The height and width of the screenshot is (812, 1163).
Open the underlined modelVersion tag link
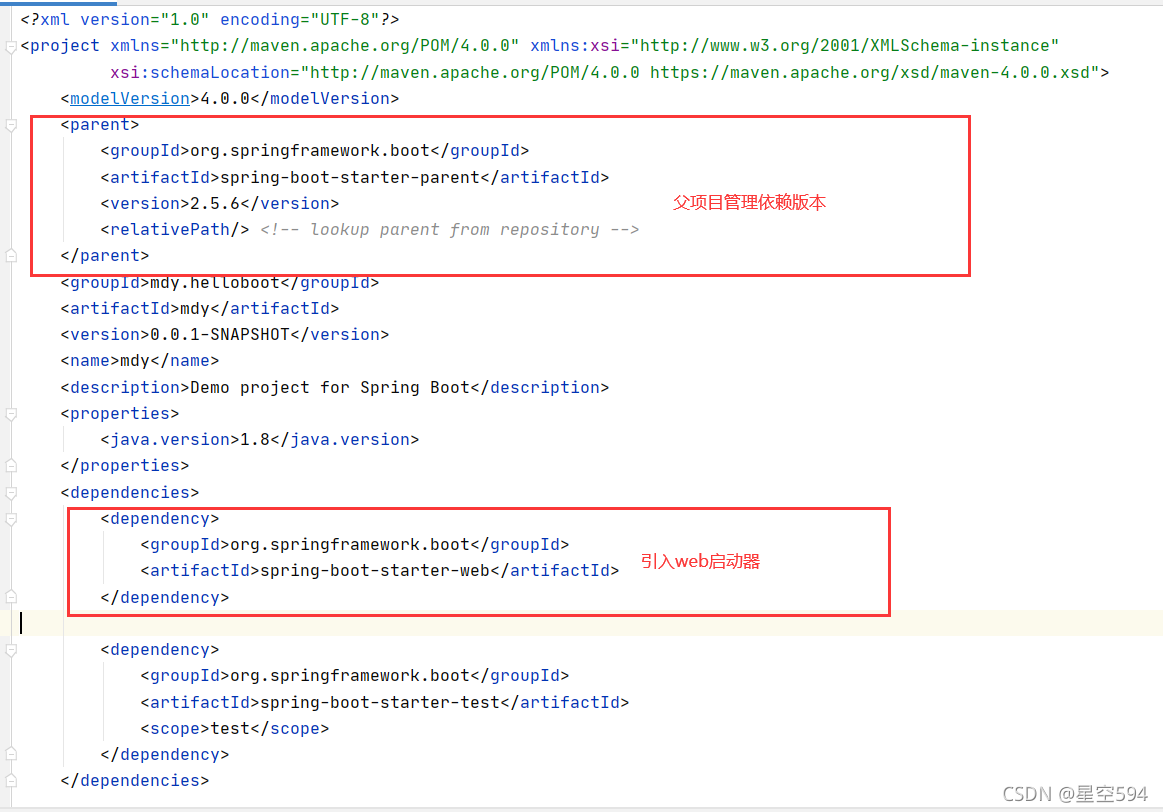[130, 99]
